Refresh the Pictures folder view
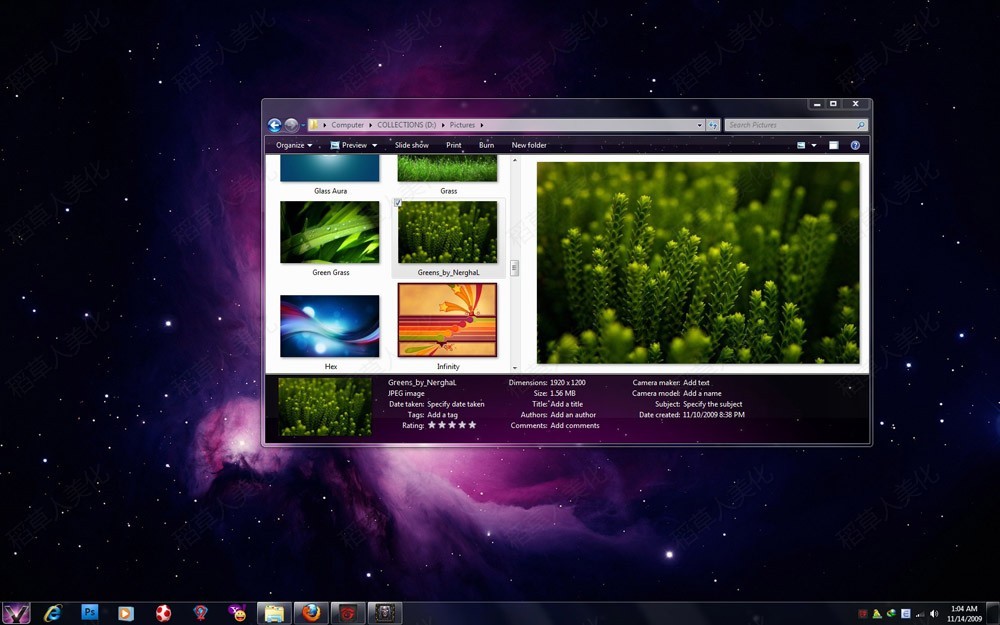1000x625 pixels. coord(713,125)
